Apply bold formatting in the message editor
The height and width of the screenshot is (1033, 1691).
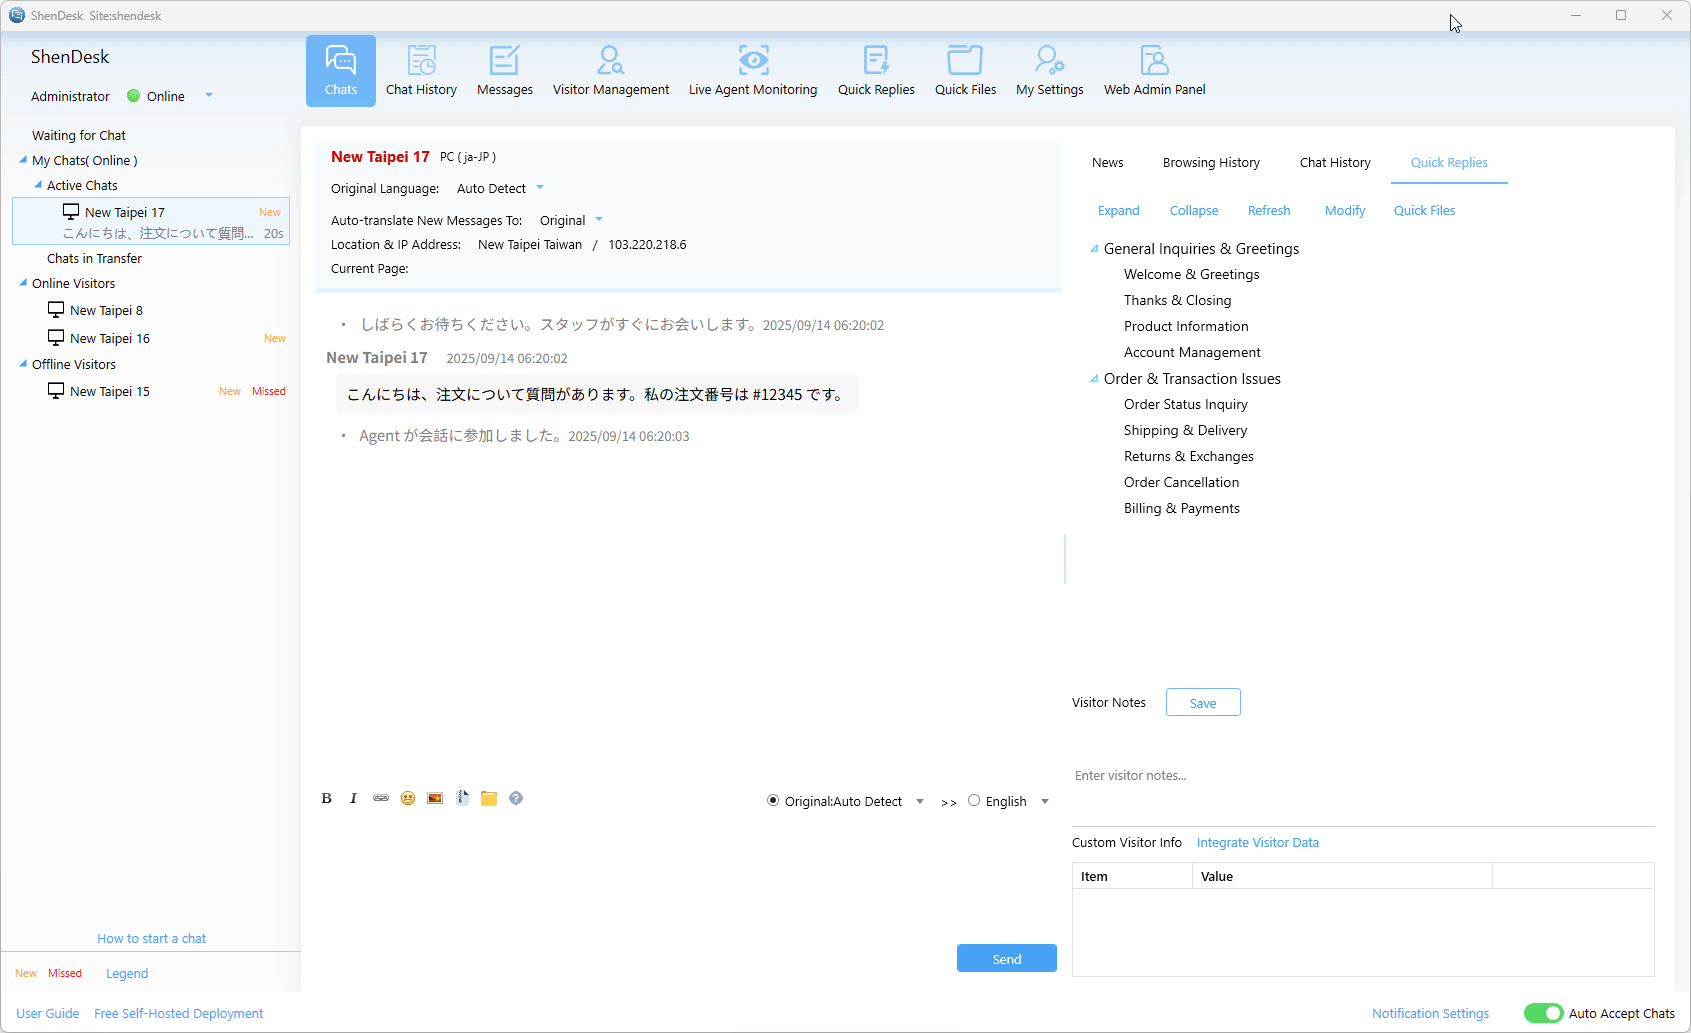point(326,798)
